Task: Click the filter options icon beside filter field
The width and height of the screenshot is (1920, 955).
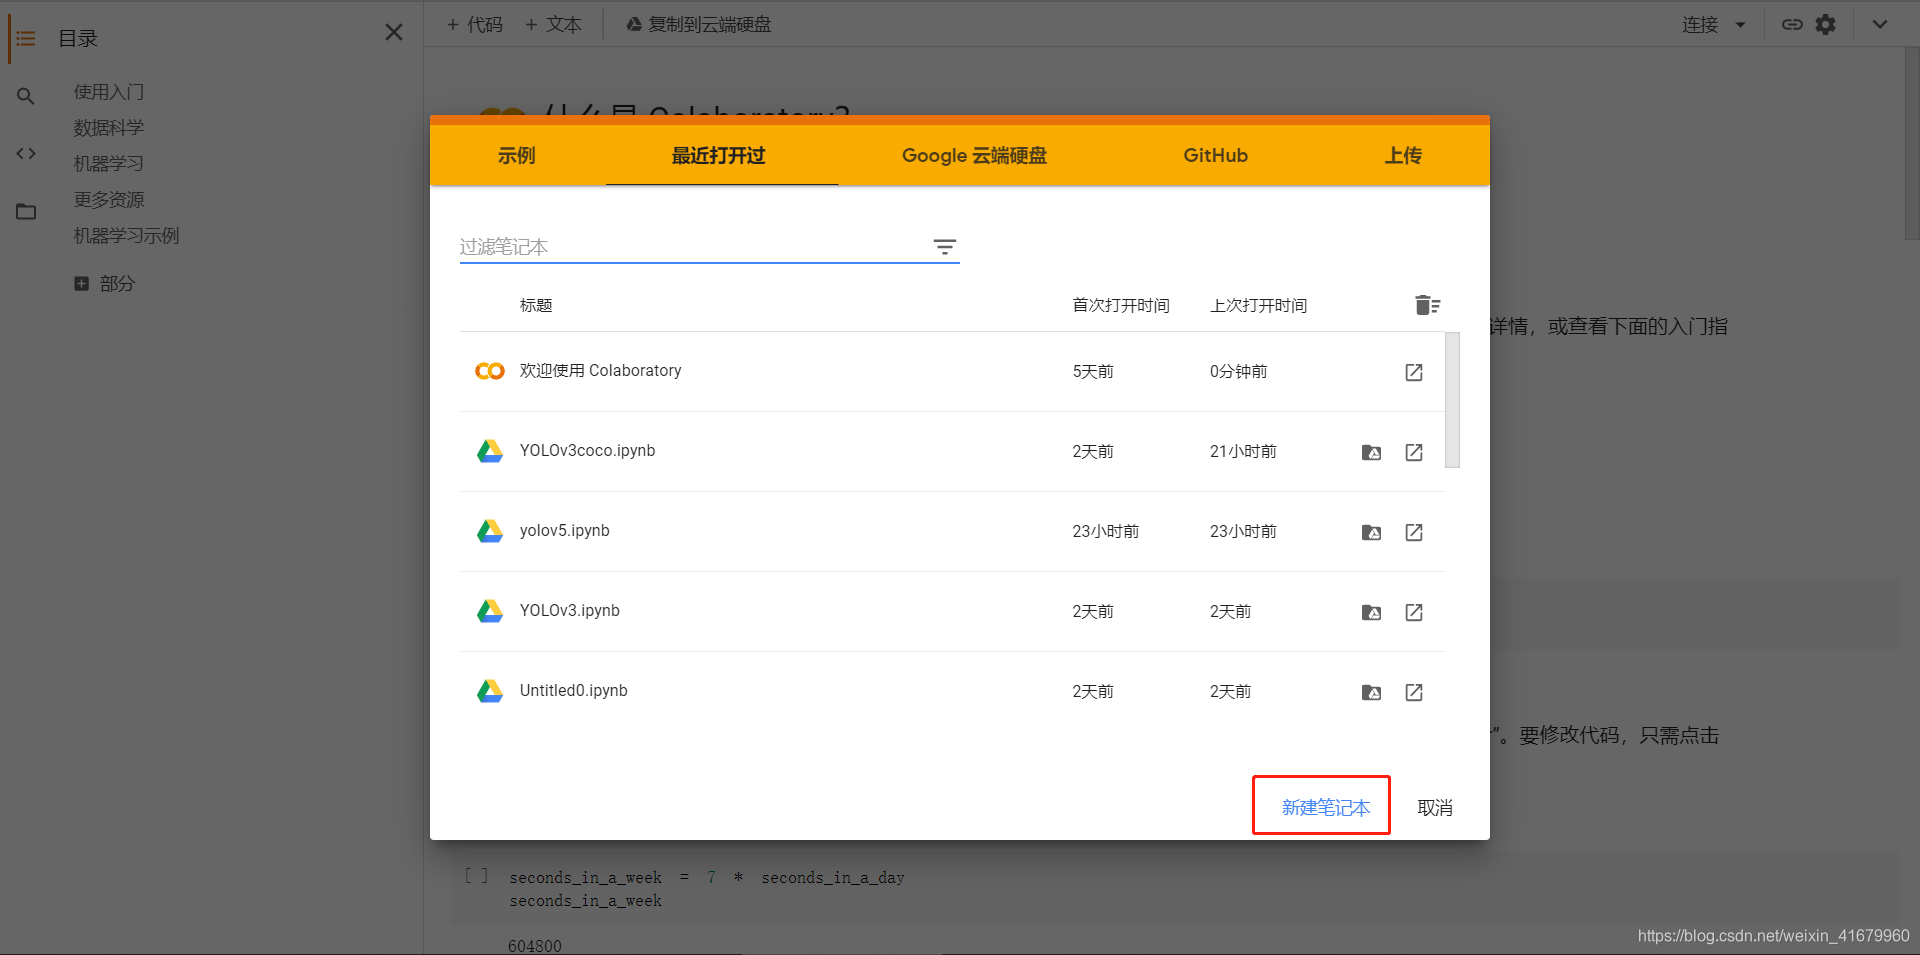Action: [945, 247]
